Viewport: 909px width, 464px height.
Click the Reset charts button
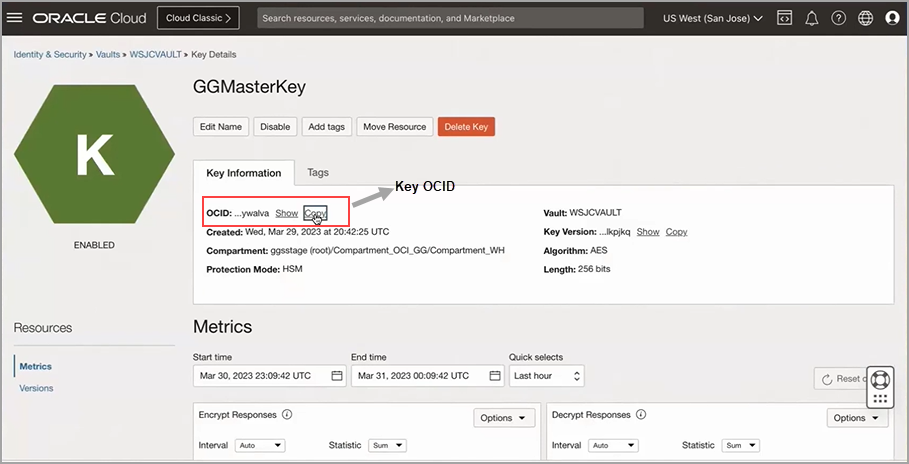pos(844,379)
